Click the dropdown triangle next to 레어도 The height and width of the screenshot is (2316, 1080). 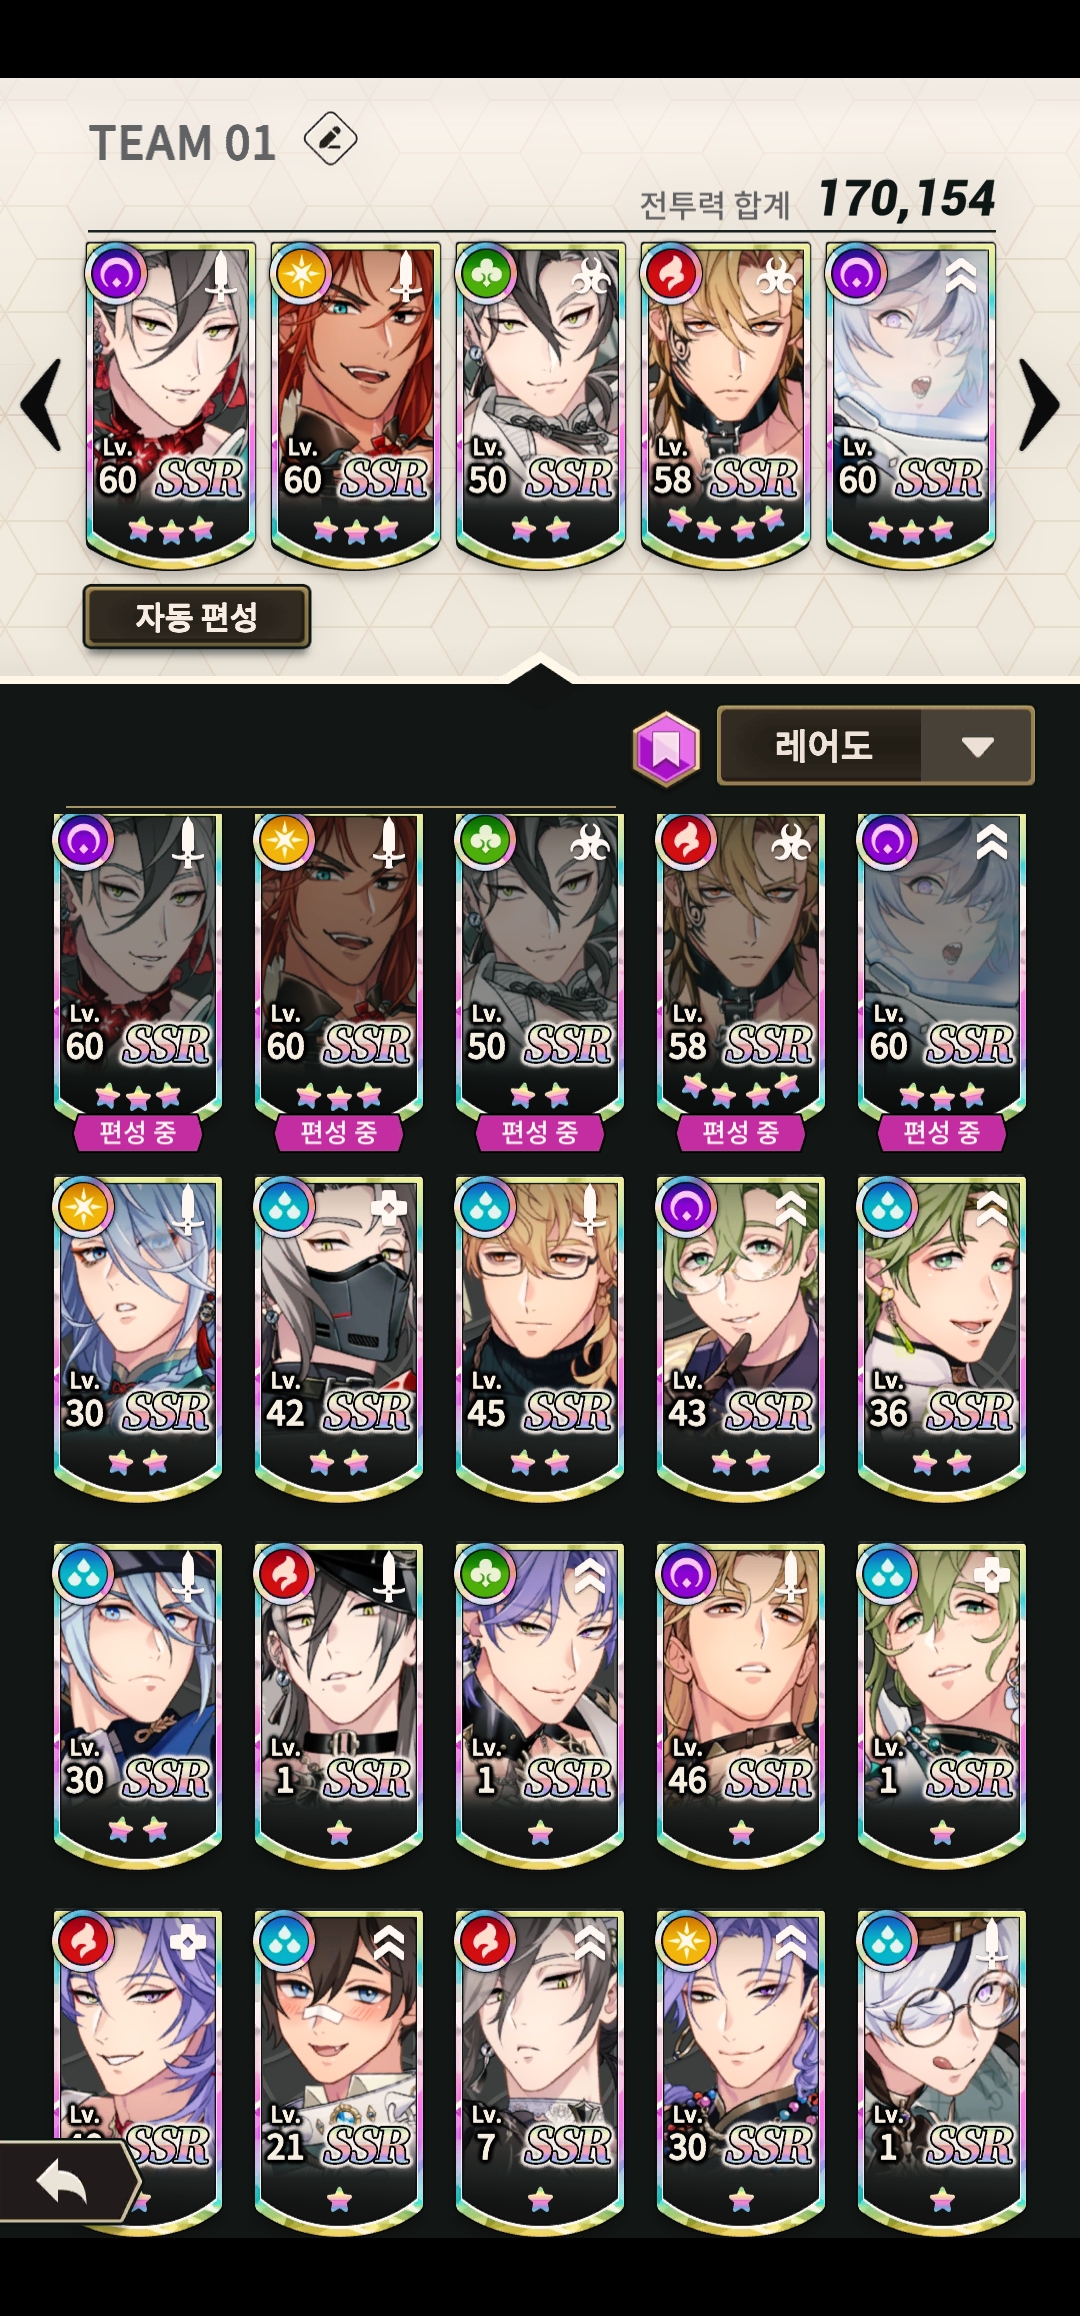(977, 746)
